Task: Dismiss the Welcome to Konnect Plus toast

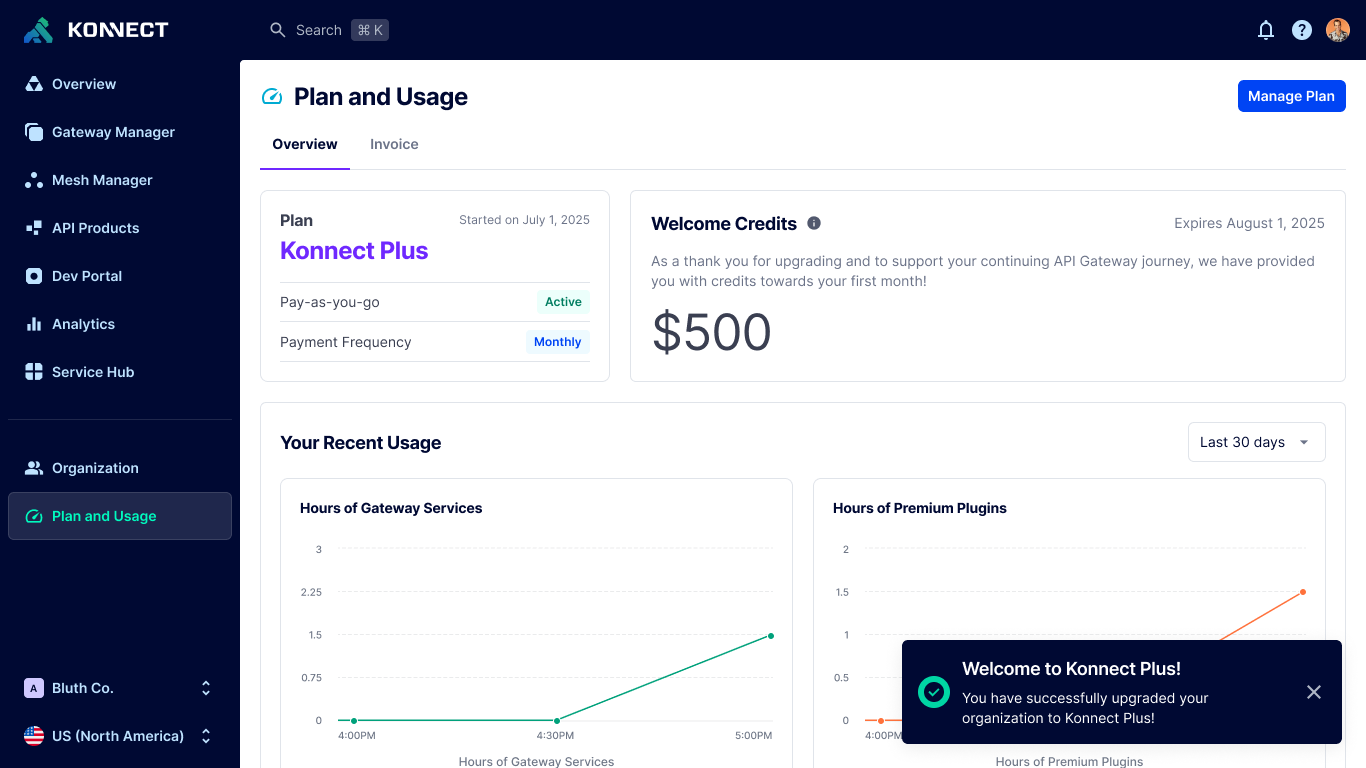Action: (1314, 692)
